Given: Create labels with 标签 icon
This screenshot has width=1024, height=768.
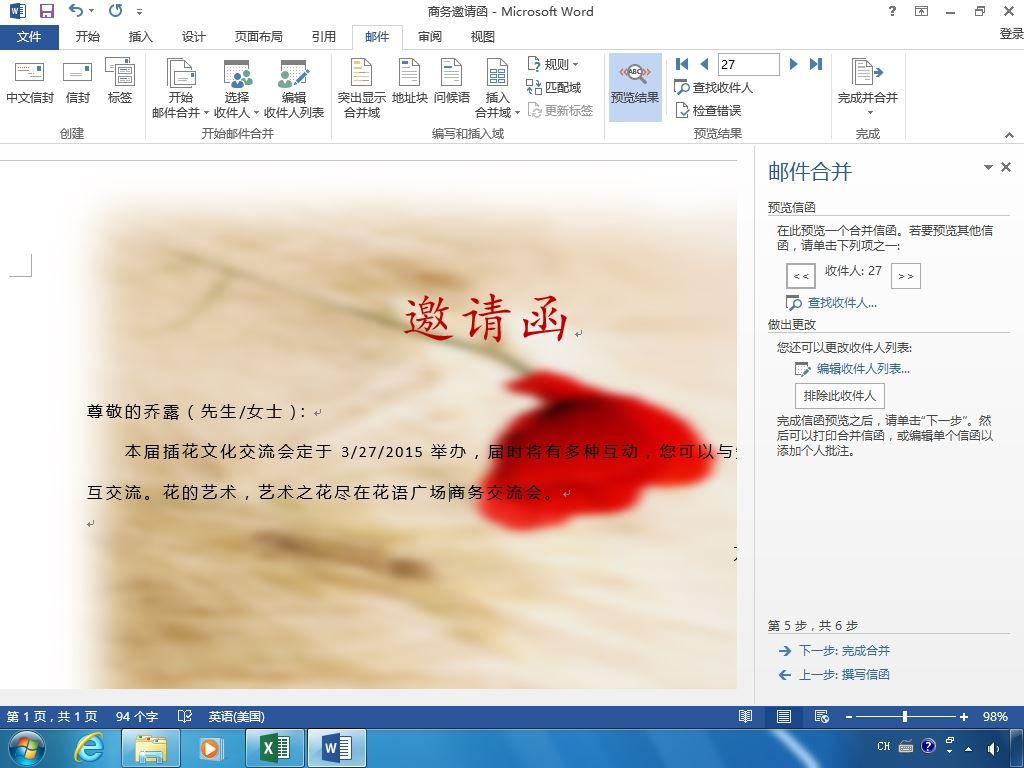Looking at the screenshot, I should coord(120,83).
